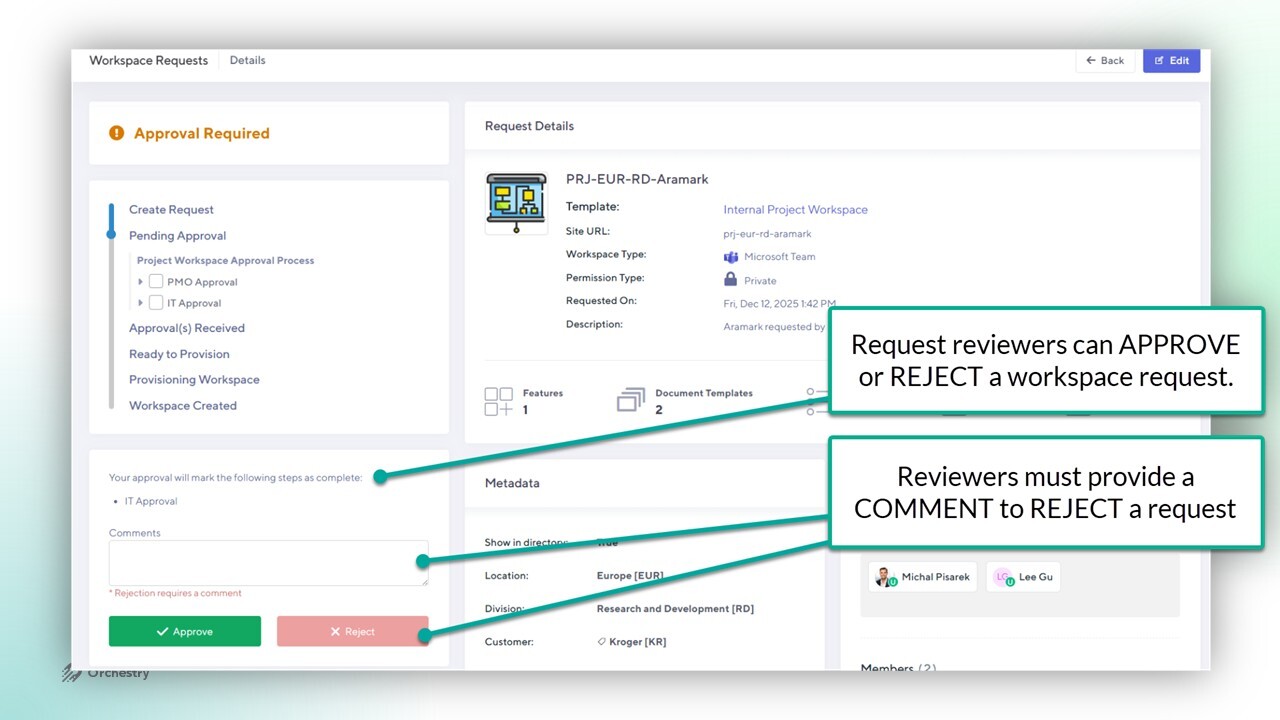Select the Create Request step
Viewport: 1280px width, 720px height.
pos(171,210)
